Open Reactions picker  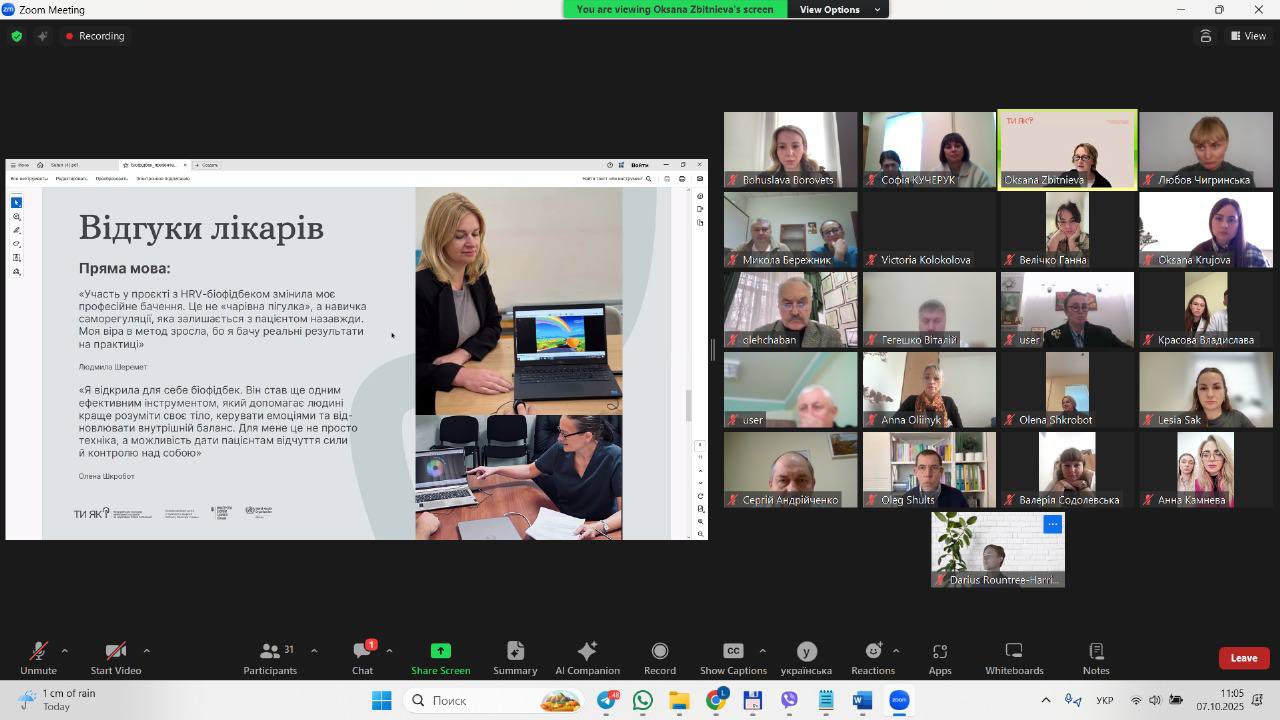[873, 657]
